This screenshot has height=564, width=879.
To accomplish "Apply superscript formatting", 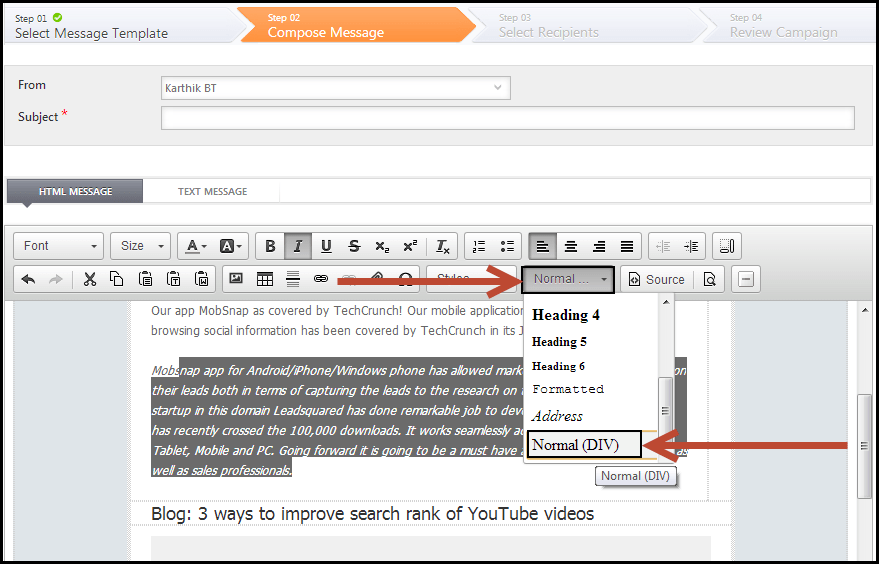I will [x=410, y=246].
